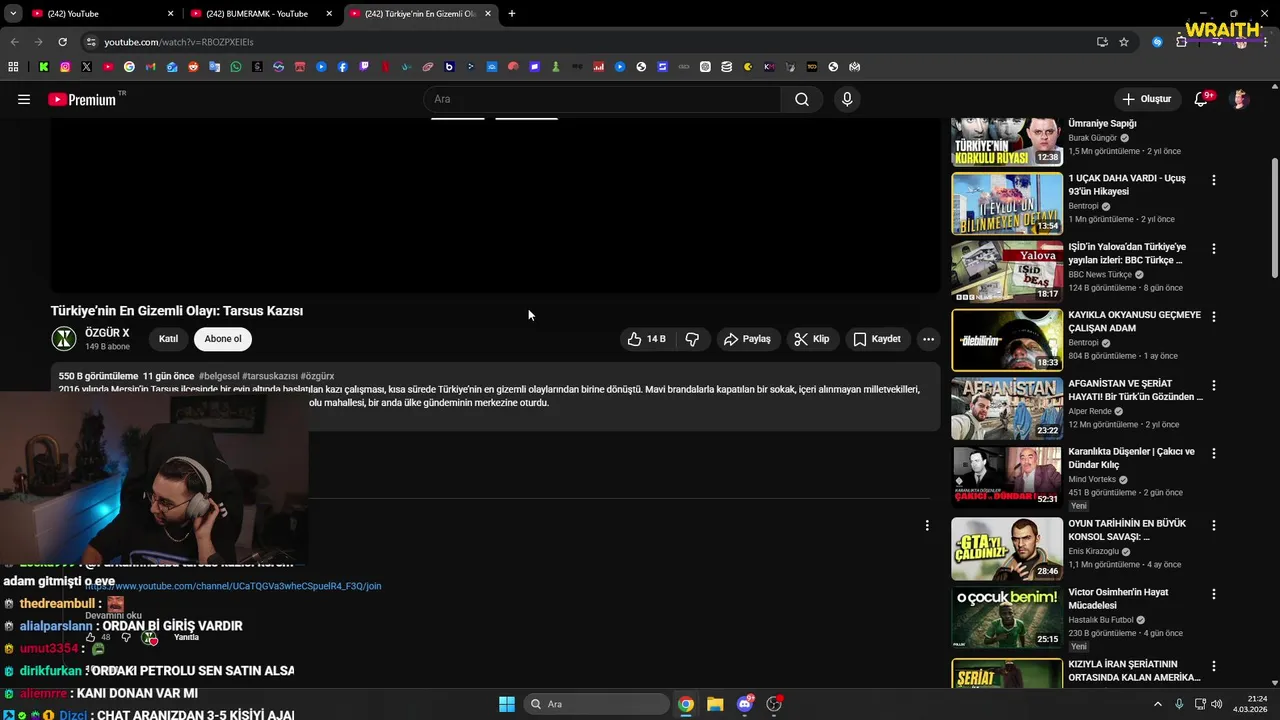Open the apps grid in the bookmarks bar
Viewport: 1280px width, 720px height.
coord(13,67)
